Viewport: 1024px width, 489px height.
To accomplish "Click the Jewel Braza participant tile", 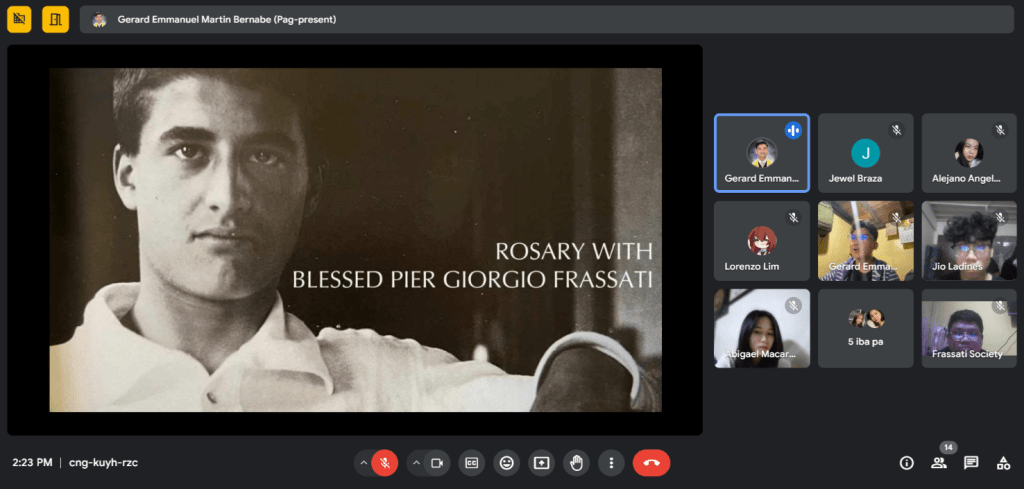I will point(865,152).
